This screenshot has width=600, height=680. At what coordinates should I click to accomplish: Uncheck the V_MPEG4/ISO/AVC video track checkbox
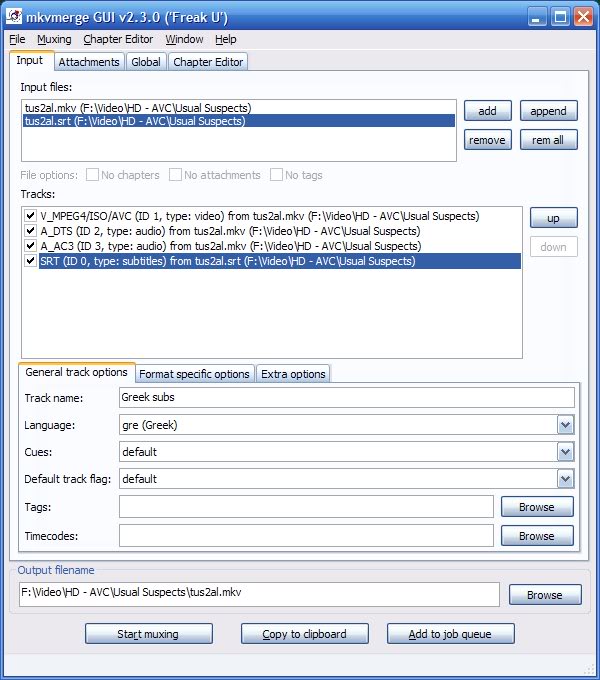(x=31, y=216)
